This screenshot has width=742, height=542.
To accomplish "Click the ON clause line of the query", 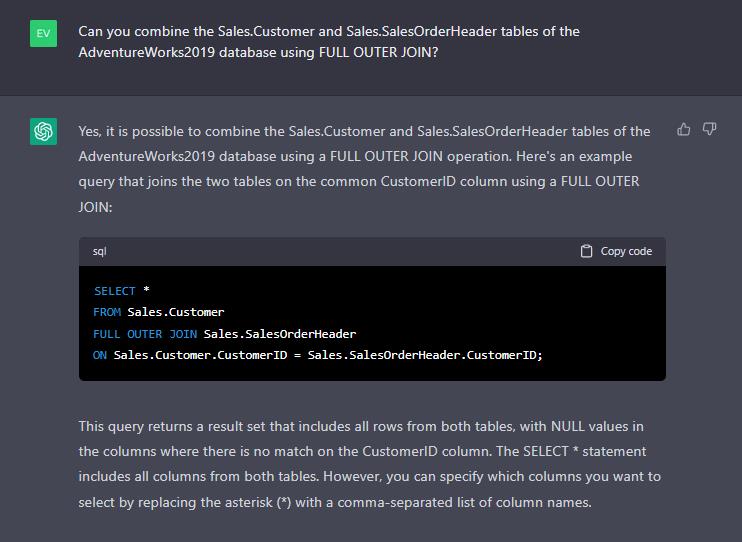I will [318, 355].
